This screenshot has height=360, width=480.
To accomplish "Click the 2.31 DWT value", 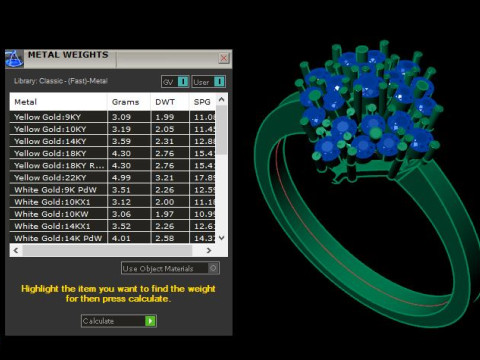I will [x=165, y=141].
